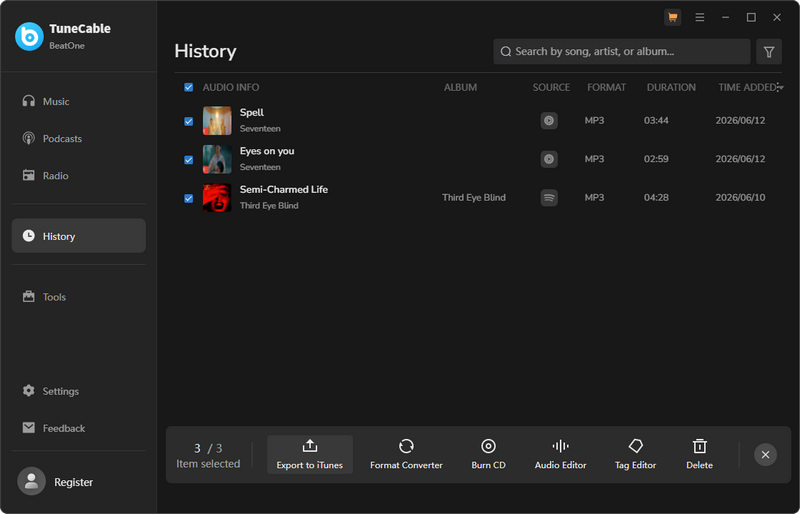
Task: Close the selection action bar
Action: (x=765, y=454)
